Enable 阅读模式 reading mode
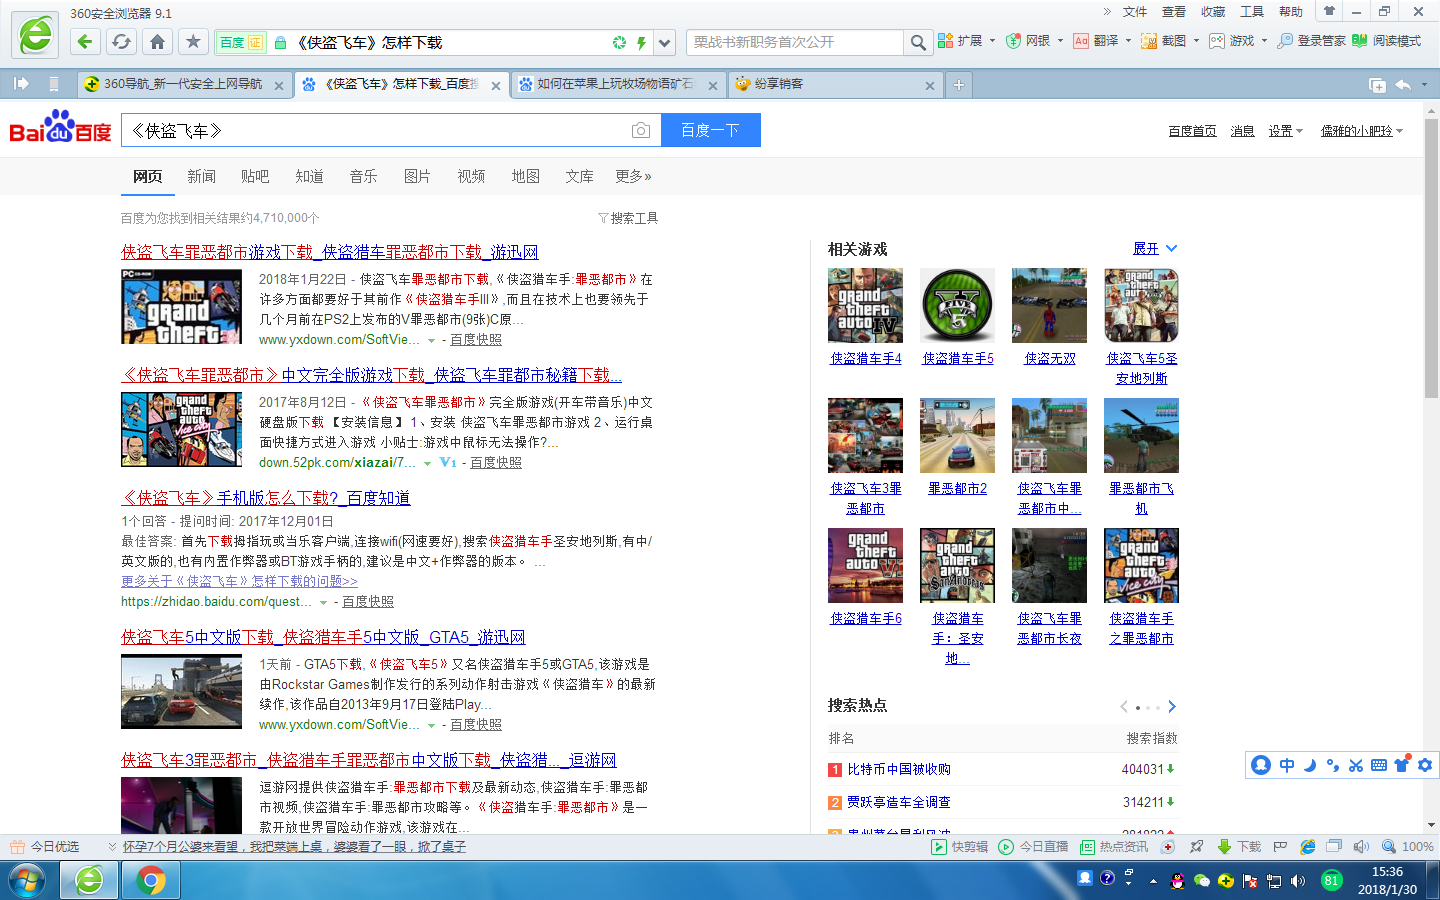 tap(1386, 41)
